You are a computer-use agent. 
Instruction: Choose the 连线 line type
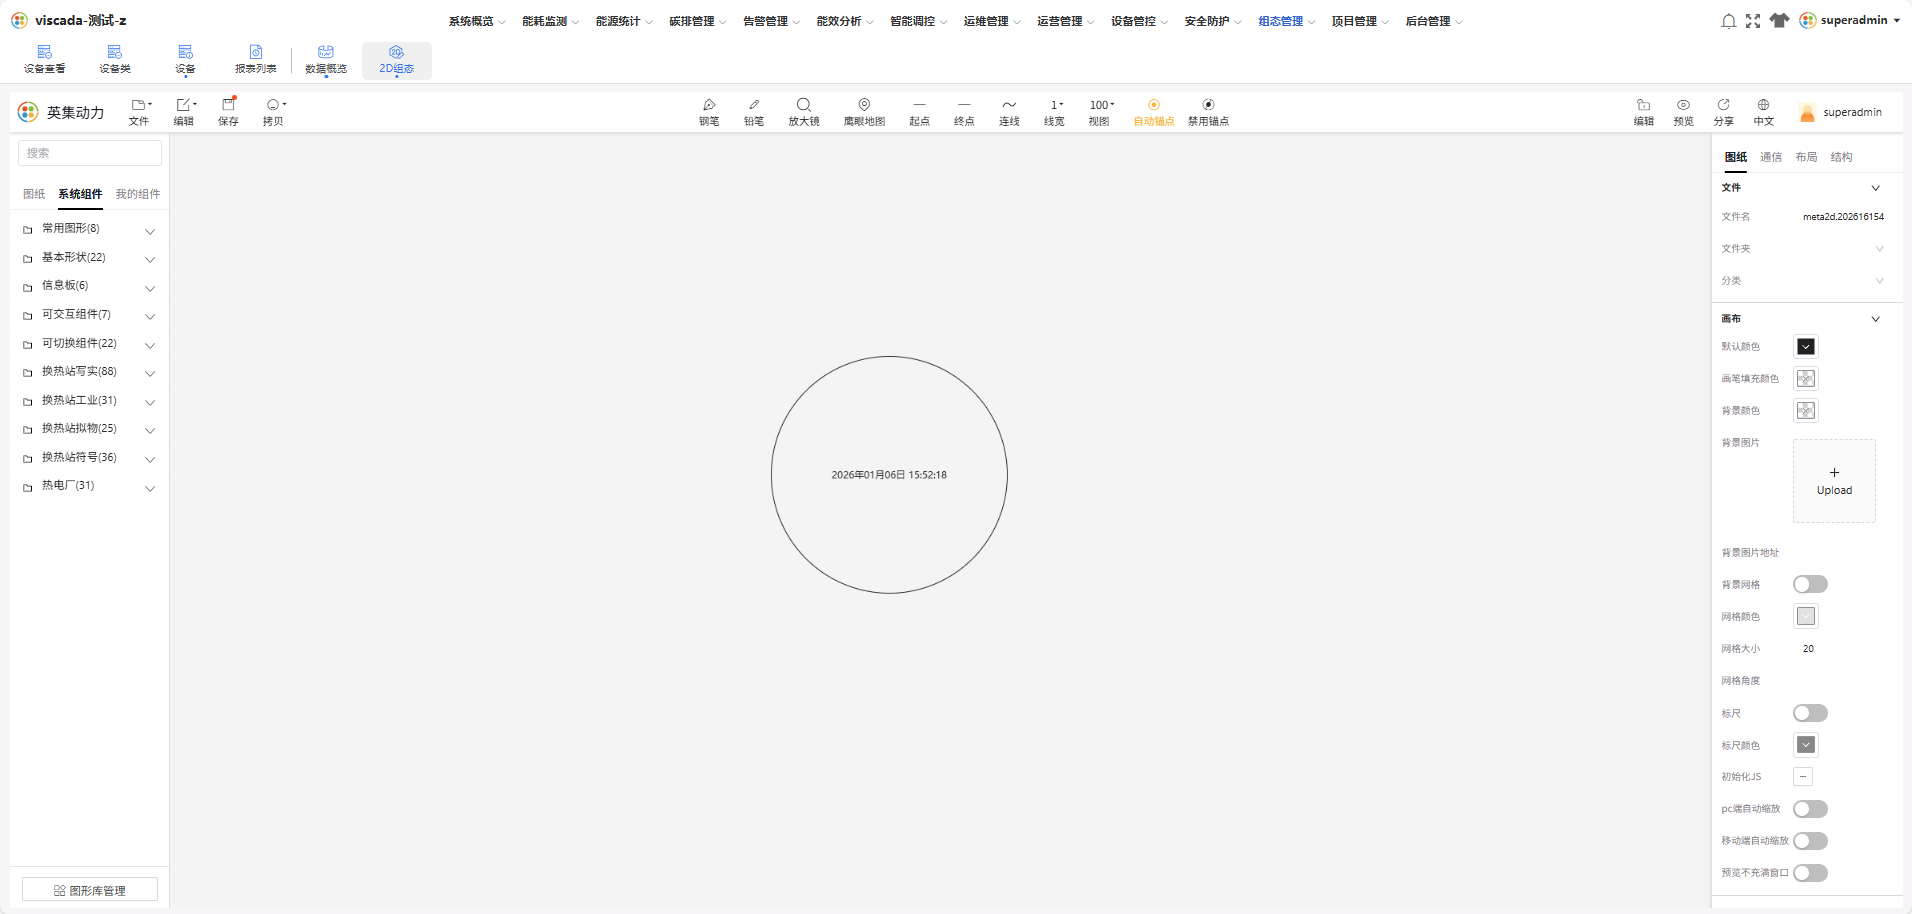pyautogui.click(x=1009, y=112)
